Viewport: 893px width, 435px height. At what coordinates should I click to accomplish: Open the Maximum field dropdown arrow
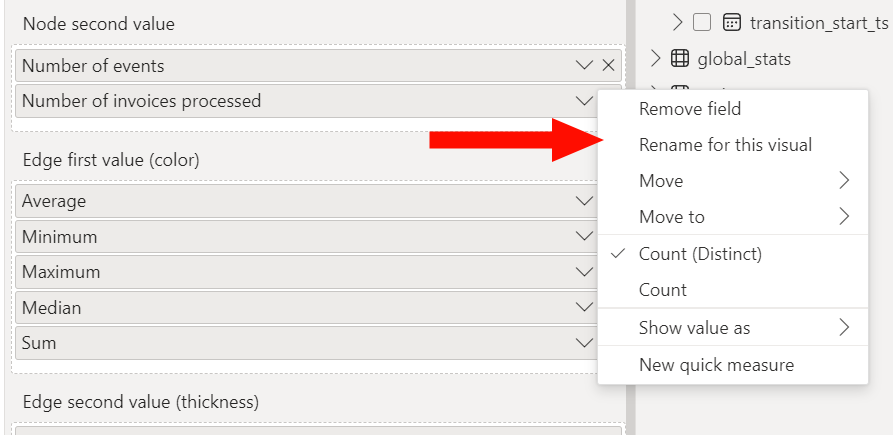pos(584,272)
